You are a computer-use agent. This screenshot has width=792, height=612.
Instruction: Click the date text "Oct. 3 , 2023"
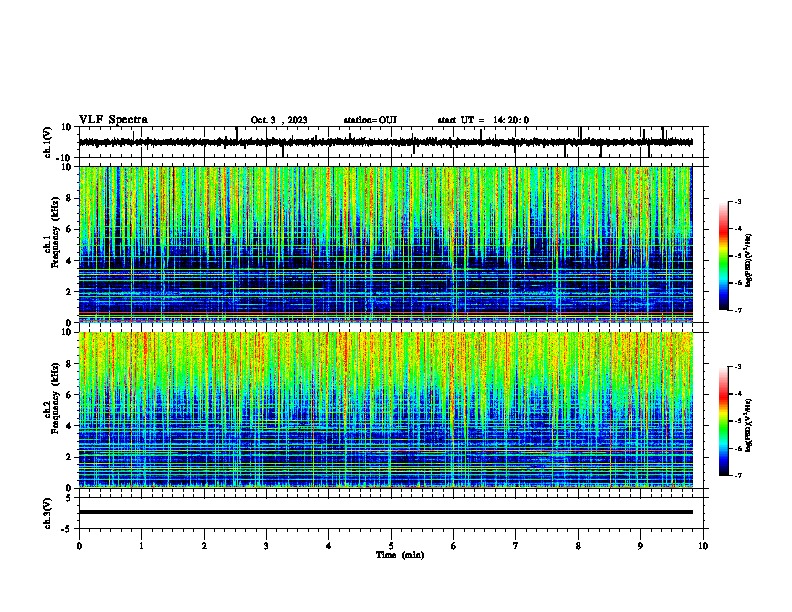coord(279,120)
